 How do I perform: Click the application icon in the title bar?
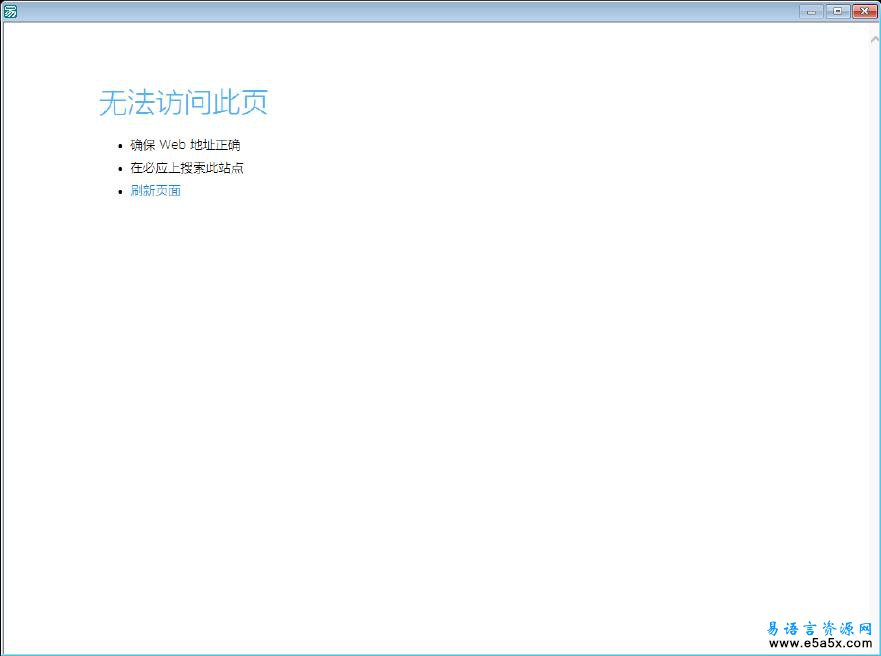pyautogui.click(x=10, y=11)
